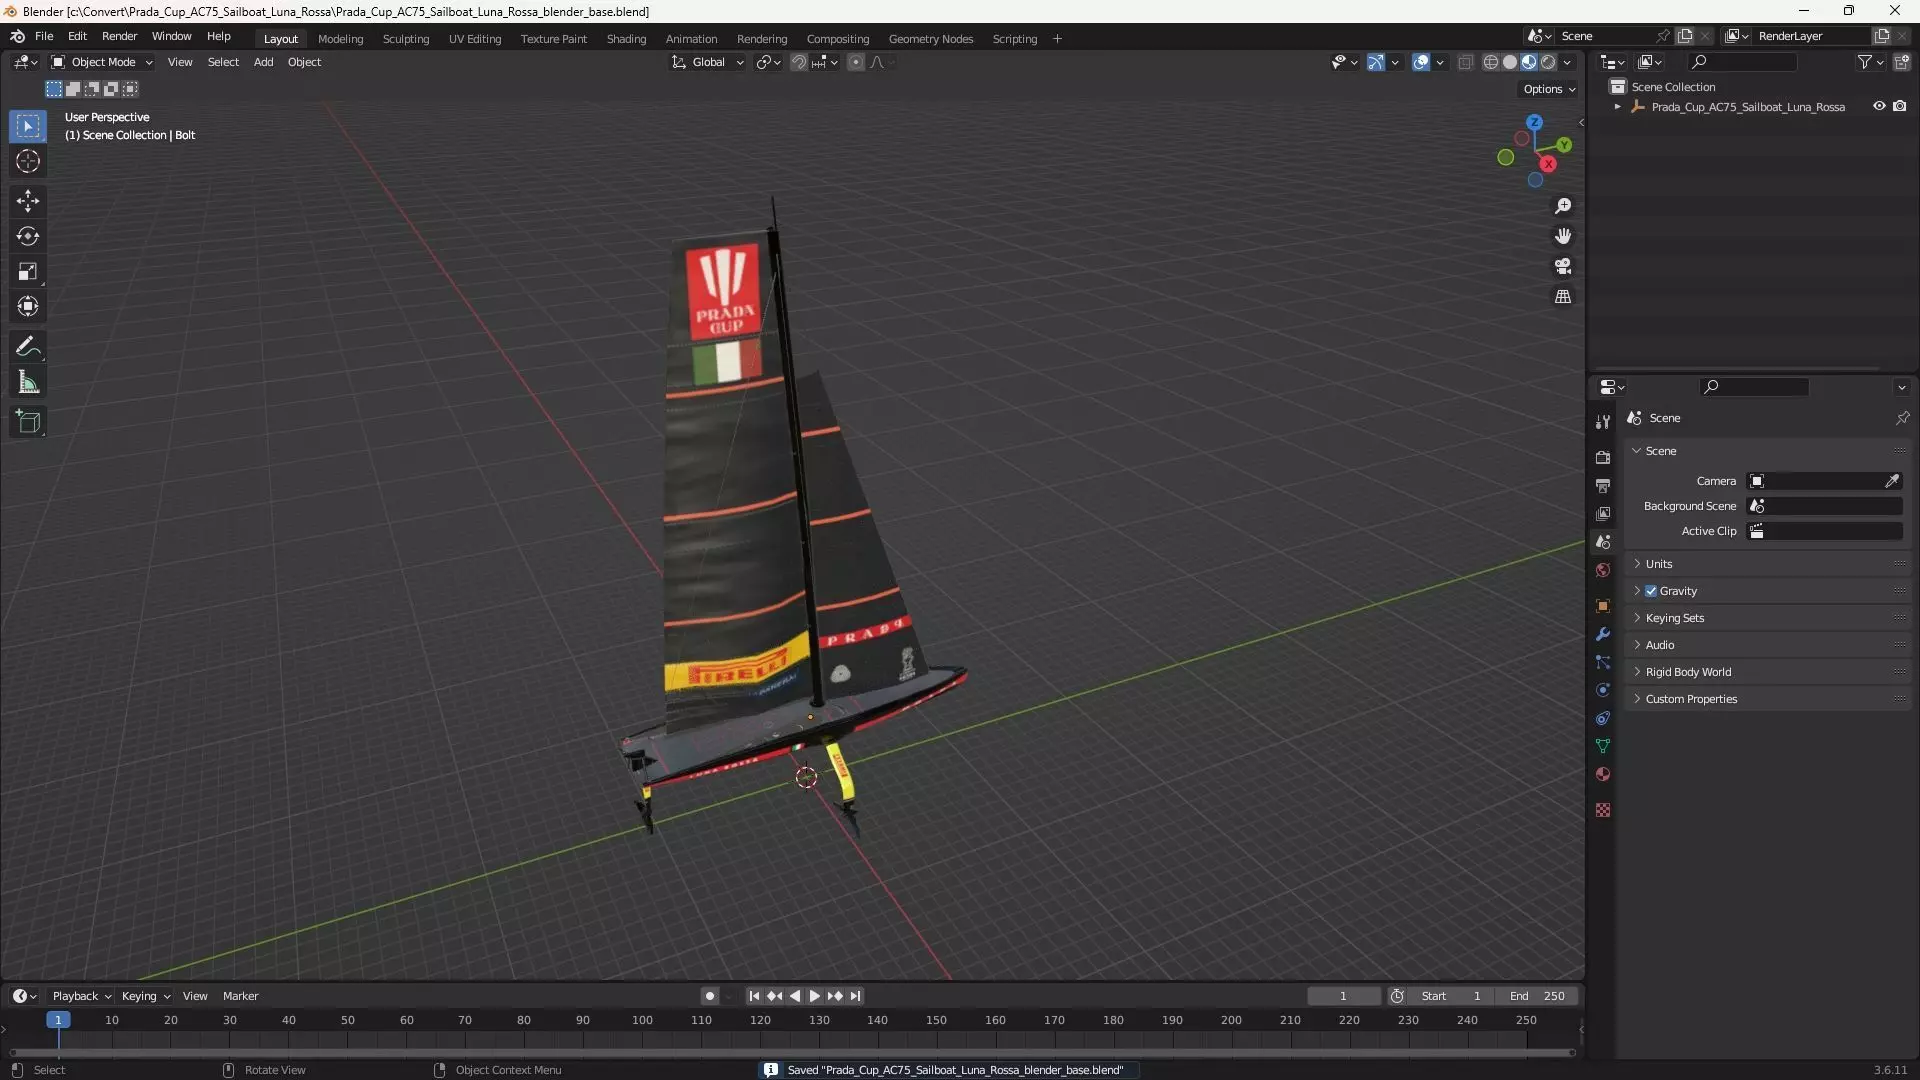
Task: Toggle viewport overlays button
Action: pyautogui.click(x=1421, y=62)
